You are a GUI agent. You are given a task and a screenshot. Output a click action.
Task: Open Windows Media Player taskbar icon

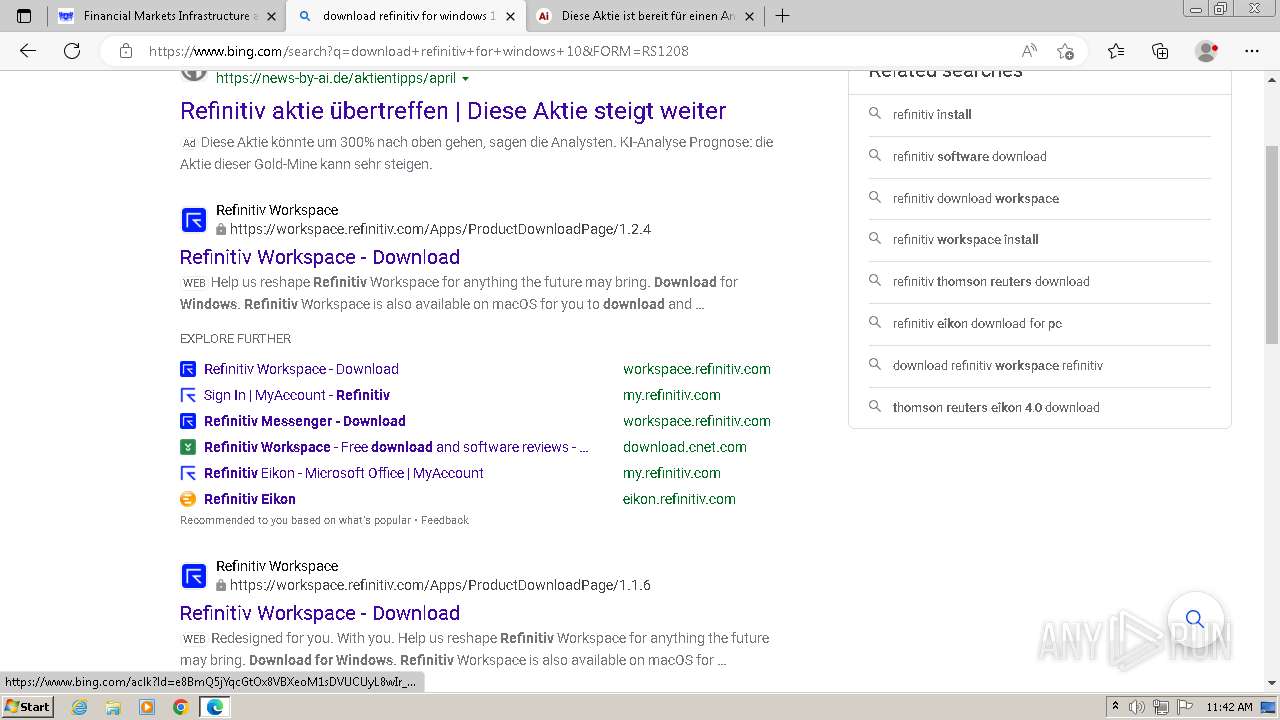(147, 707)
